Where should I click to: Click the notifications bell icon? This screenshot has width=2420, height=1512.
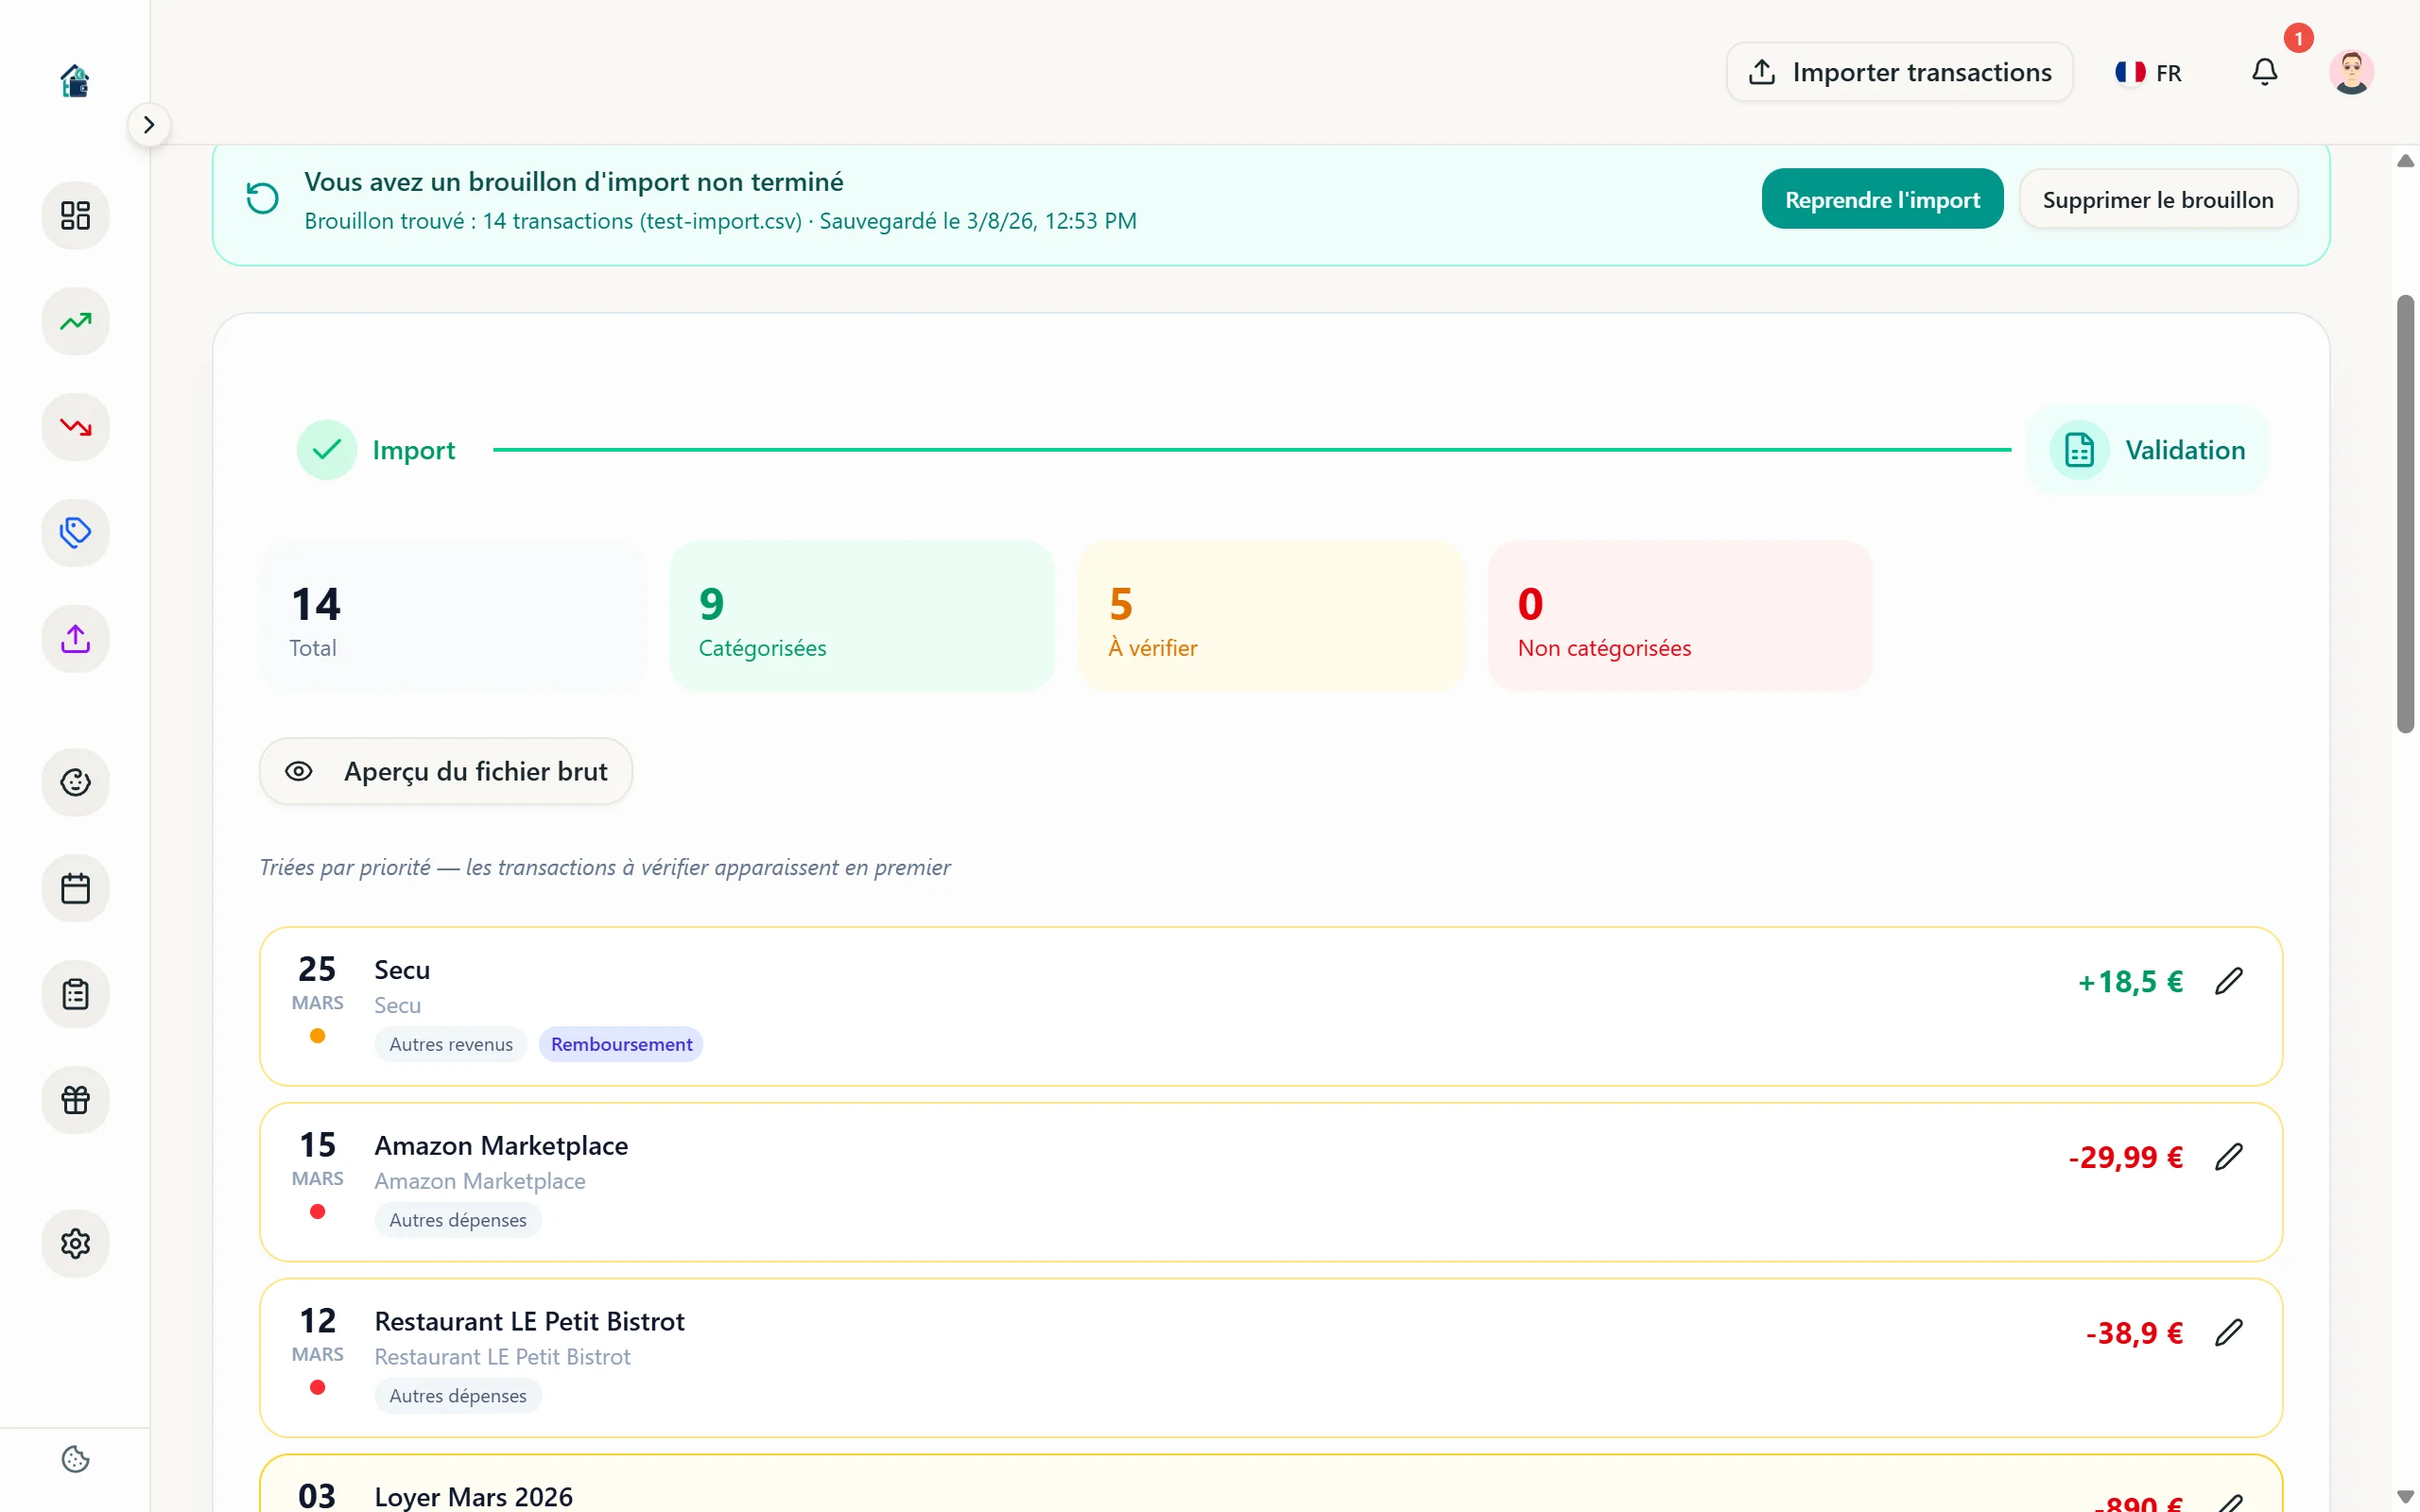tap(2264, 72)
